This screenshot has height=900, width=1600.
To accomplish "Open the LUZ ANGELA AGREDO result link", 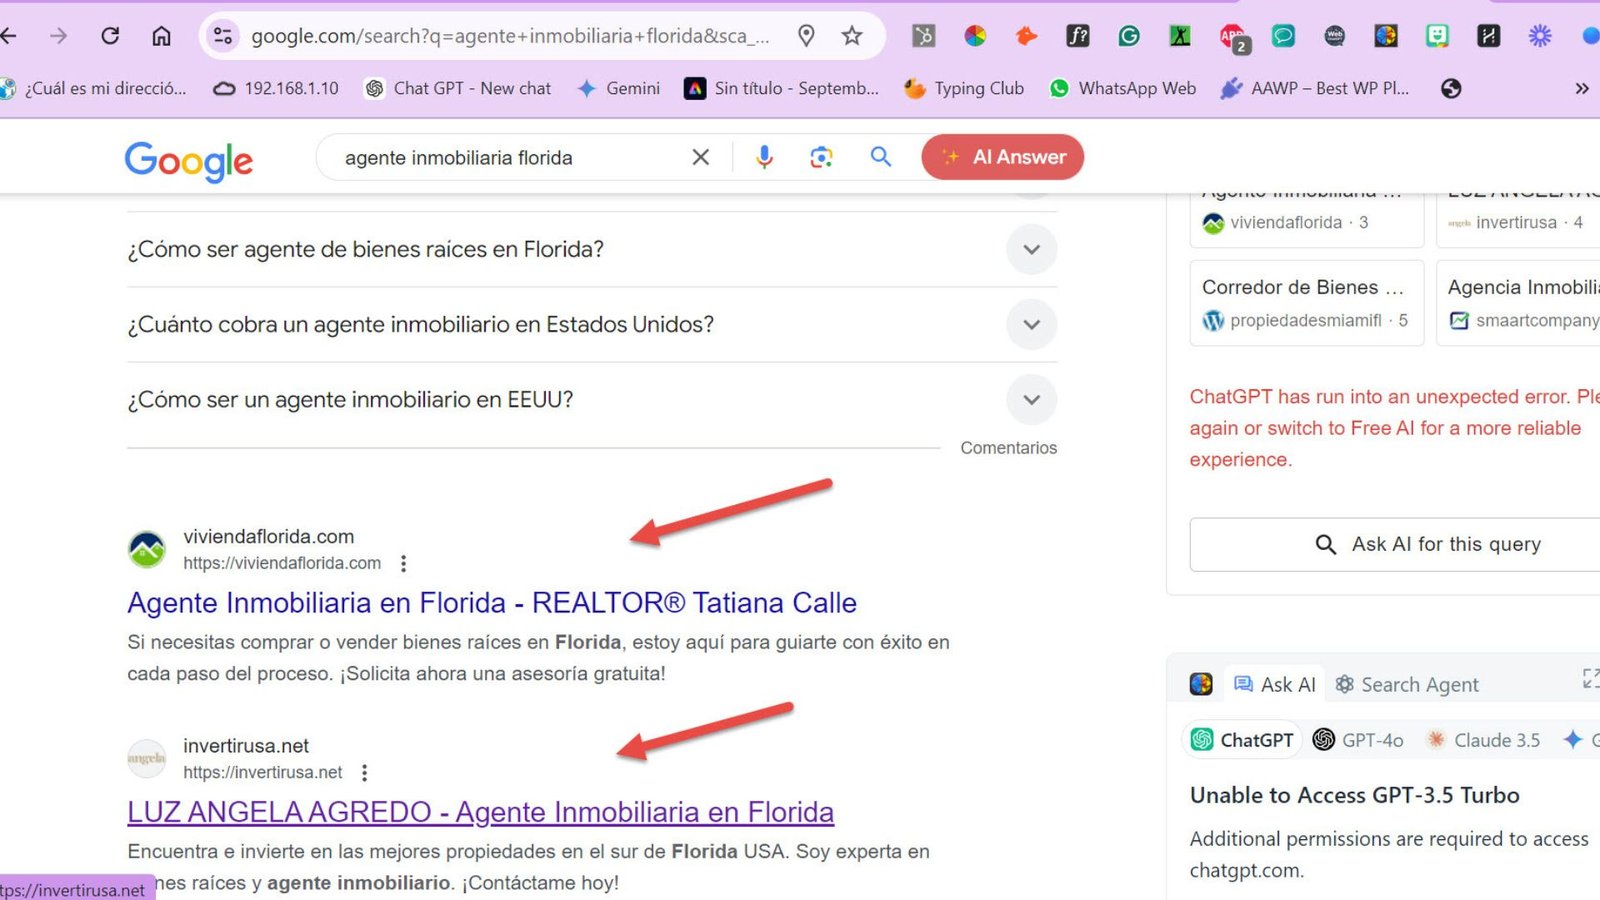I will pyautogui.click(x=479, y=812).
